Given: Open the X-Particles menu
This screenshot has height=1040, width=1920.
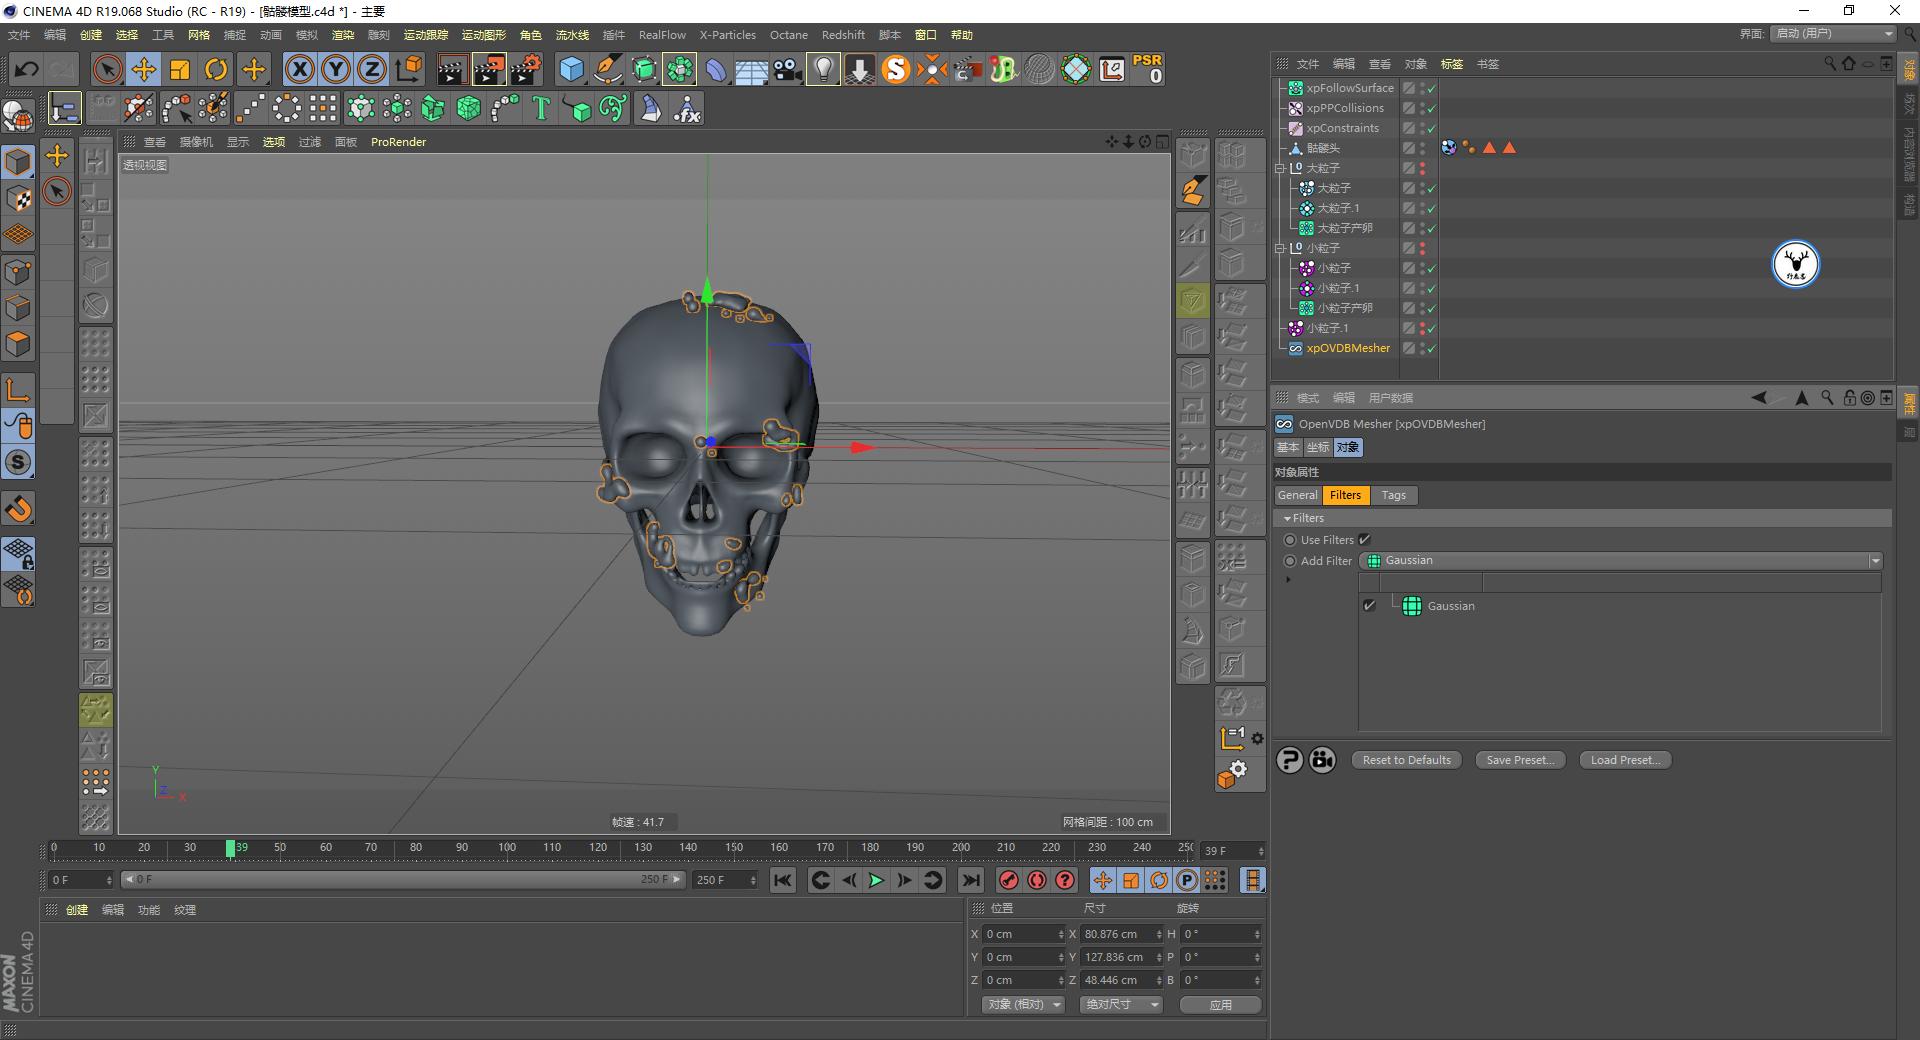Looking at the screenshot, I should (x=727, y=34).
